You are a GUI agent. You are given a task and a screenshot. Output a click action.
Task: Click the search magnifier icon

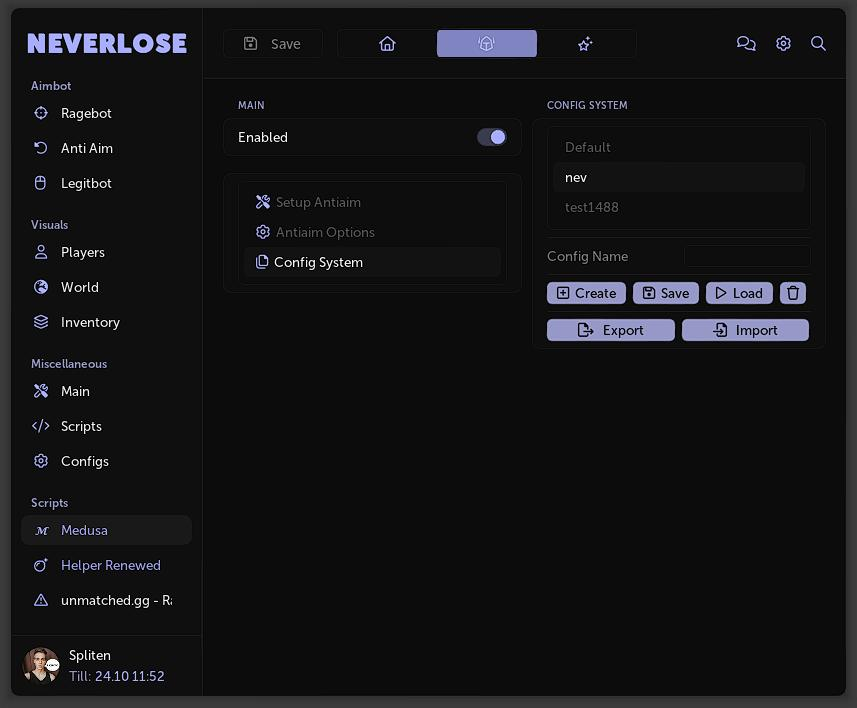tap(818, 43)
